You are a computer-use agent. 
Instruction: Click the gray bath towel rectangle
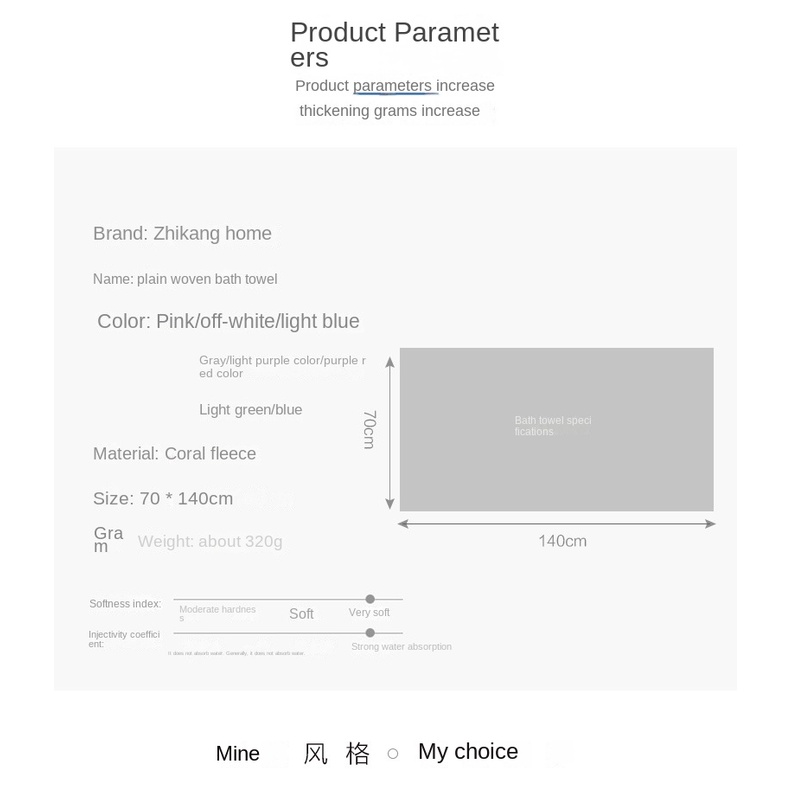pyautogui.click(x=556, y=429)
